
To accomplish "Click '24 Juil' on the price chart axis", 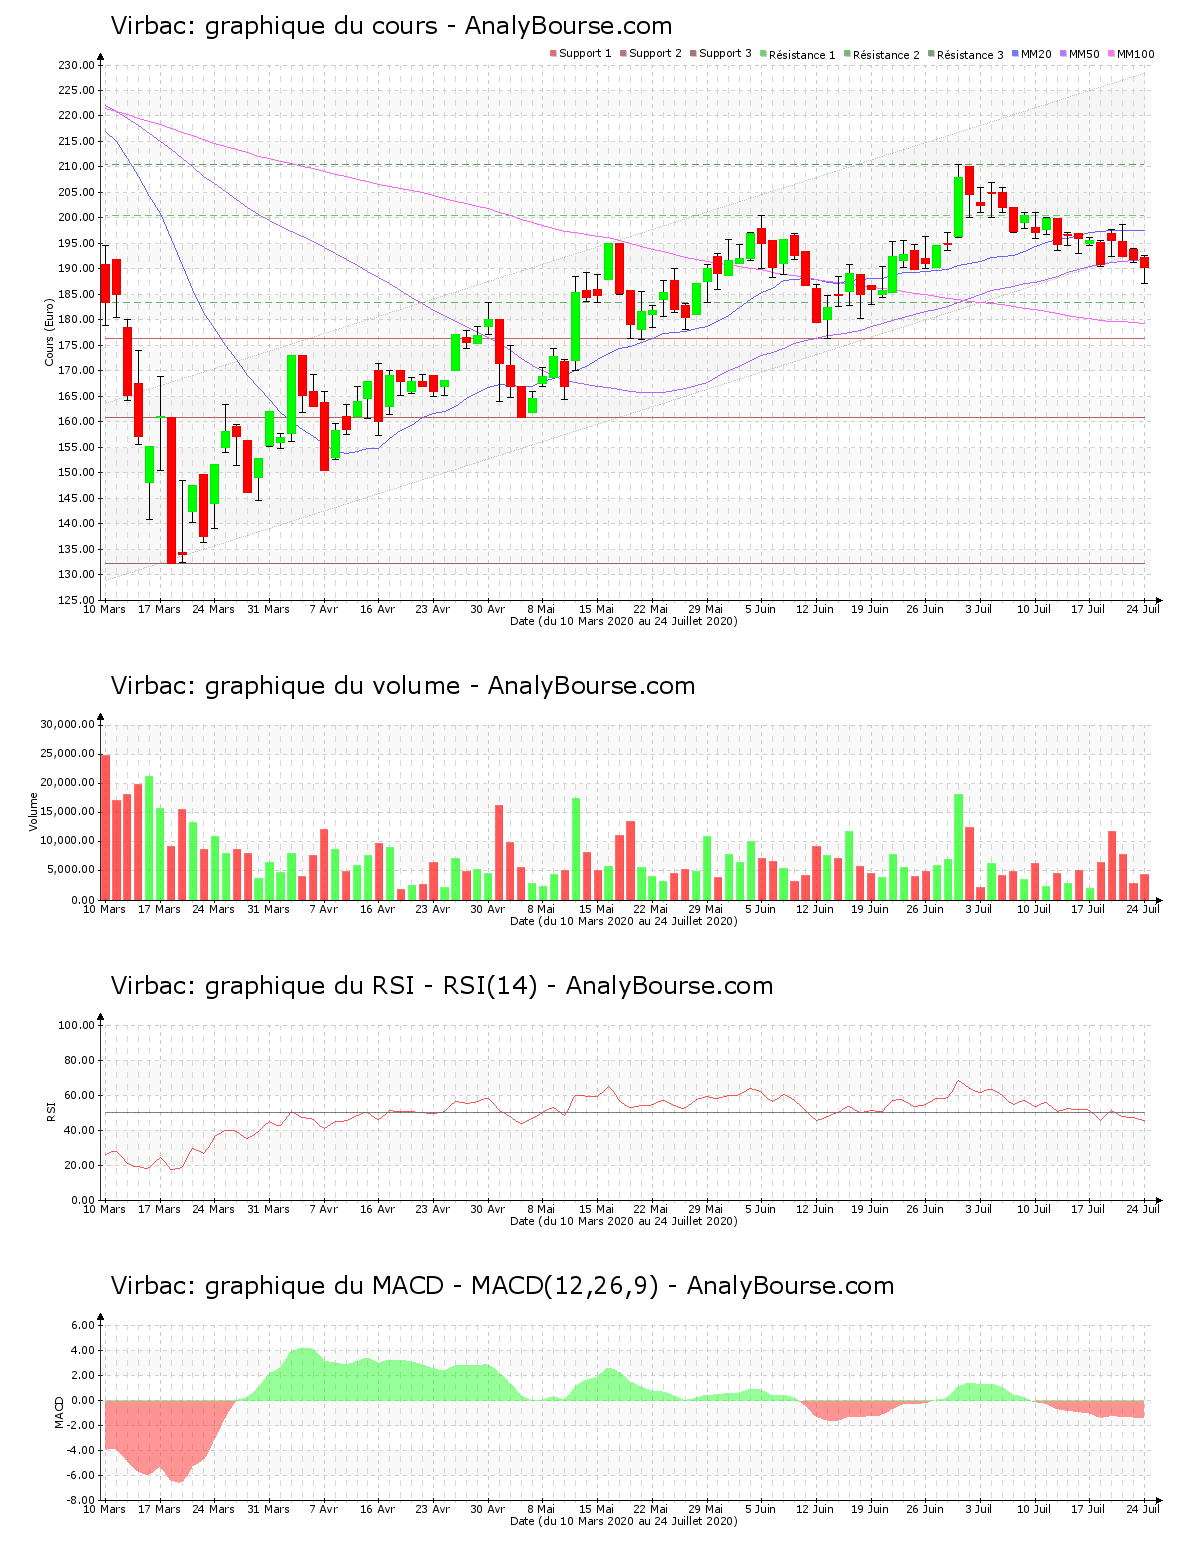I will point(1143,609).
